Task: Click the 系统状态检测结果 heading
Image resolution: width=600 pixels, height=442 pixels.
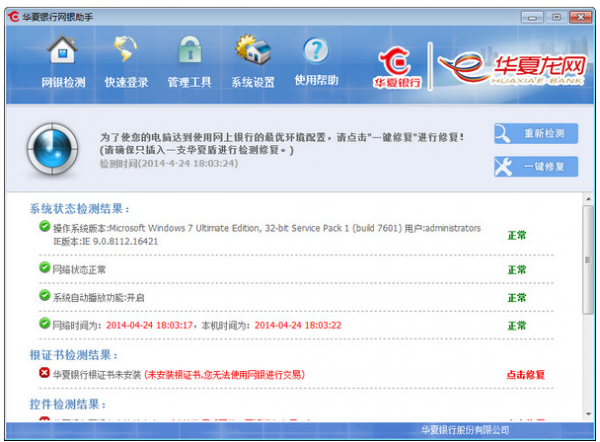Action: (80, 209)
